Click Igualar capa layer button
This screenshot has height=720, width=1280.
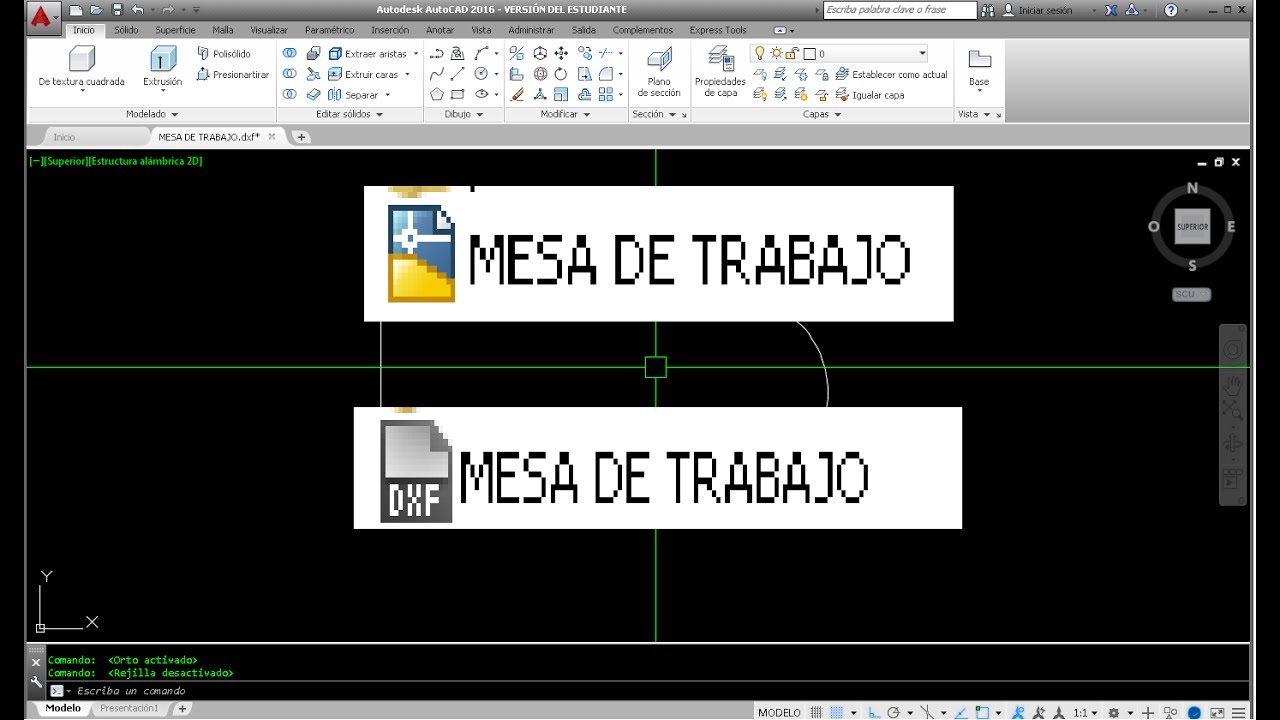870,95
